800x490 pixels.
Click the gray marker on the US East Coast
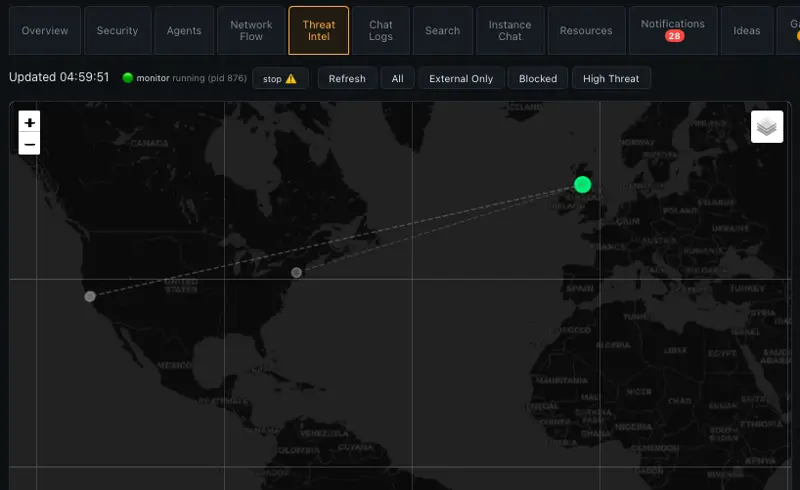tap(296, 273)
